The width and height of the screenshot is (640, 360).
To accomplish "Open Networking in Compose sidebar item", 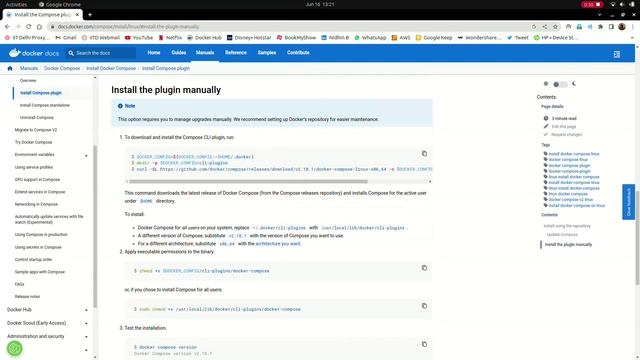I will click(x=36, y=204).
